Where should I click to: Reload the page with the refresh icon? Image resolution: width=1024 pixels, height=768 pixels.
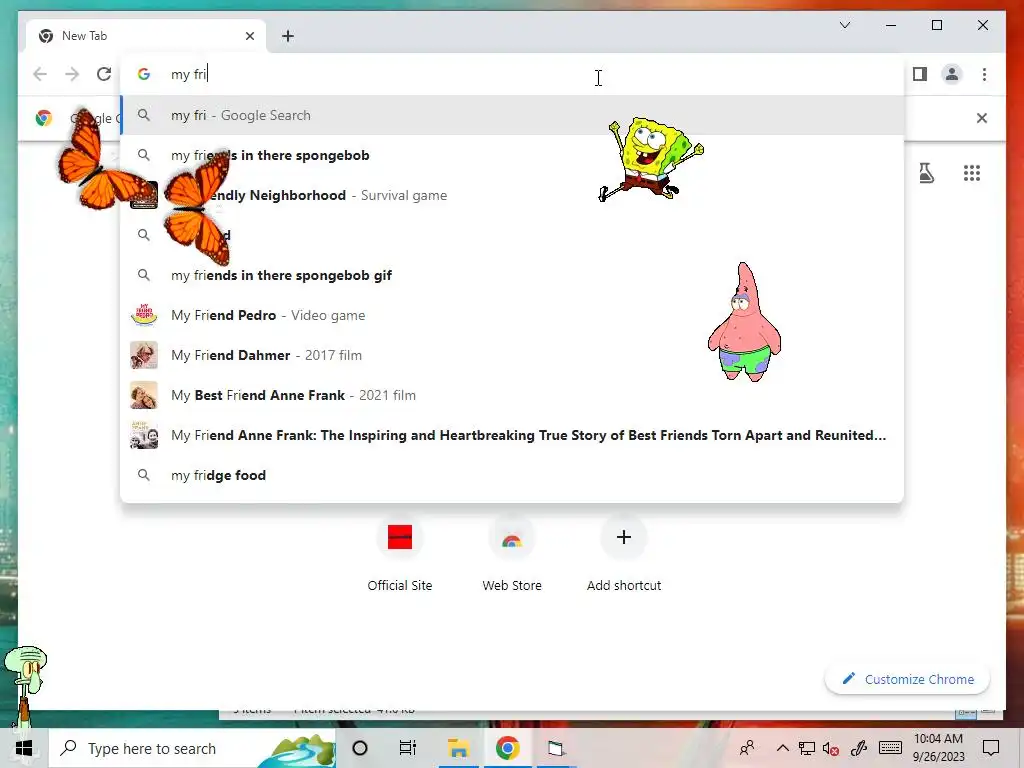pyautogui.click(x=104, y=74)
